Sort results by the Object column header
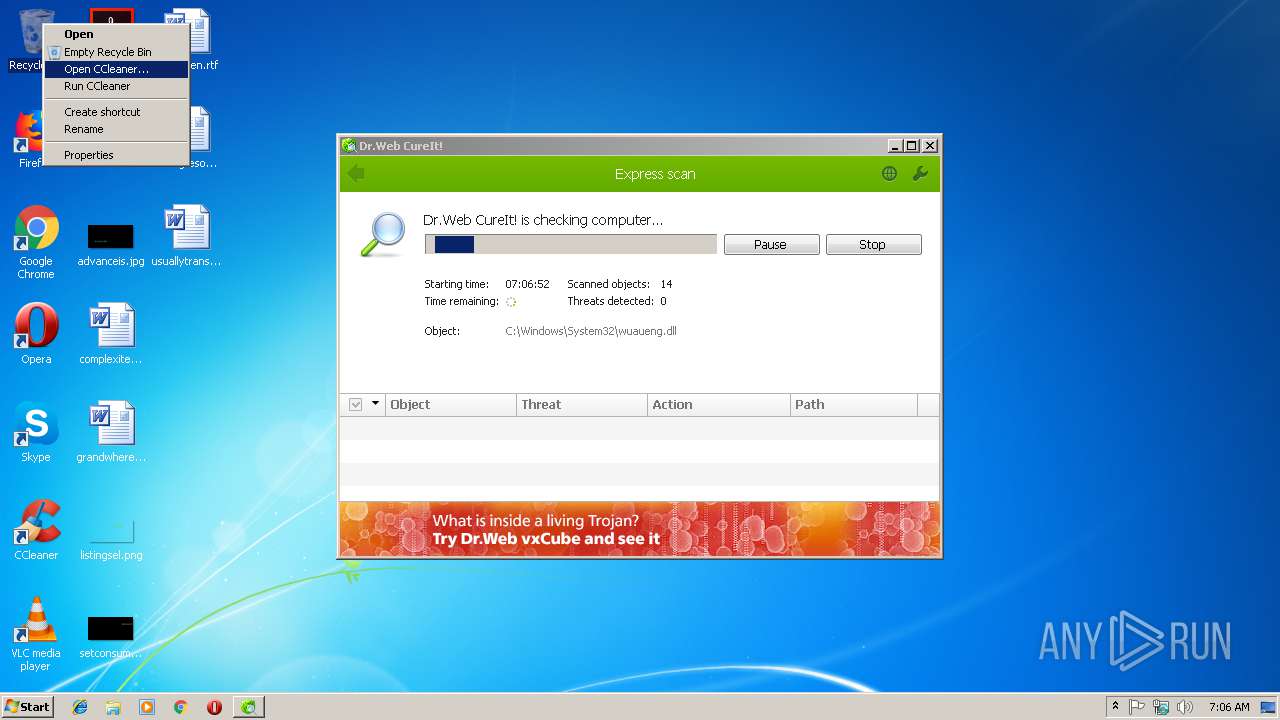1280x720 pixels. click(450, 404)
